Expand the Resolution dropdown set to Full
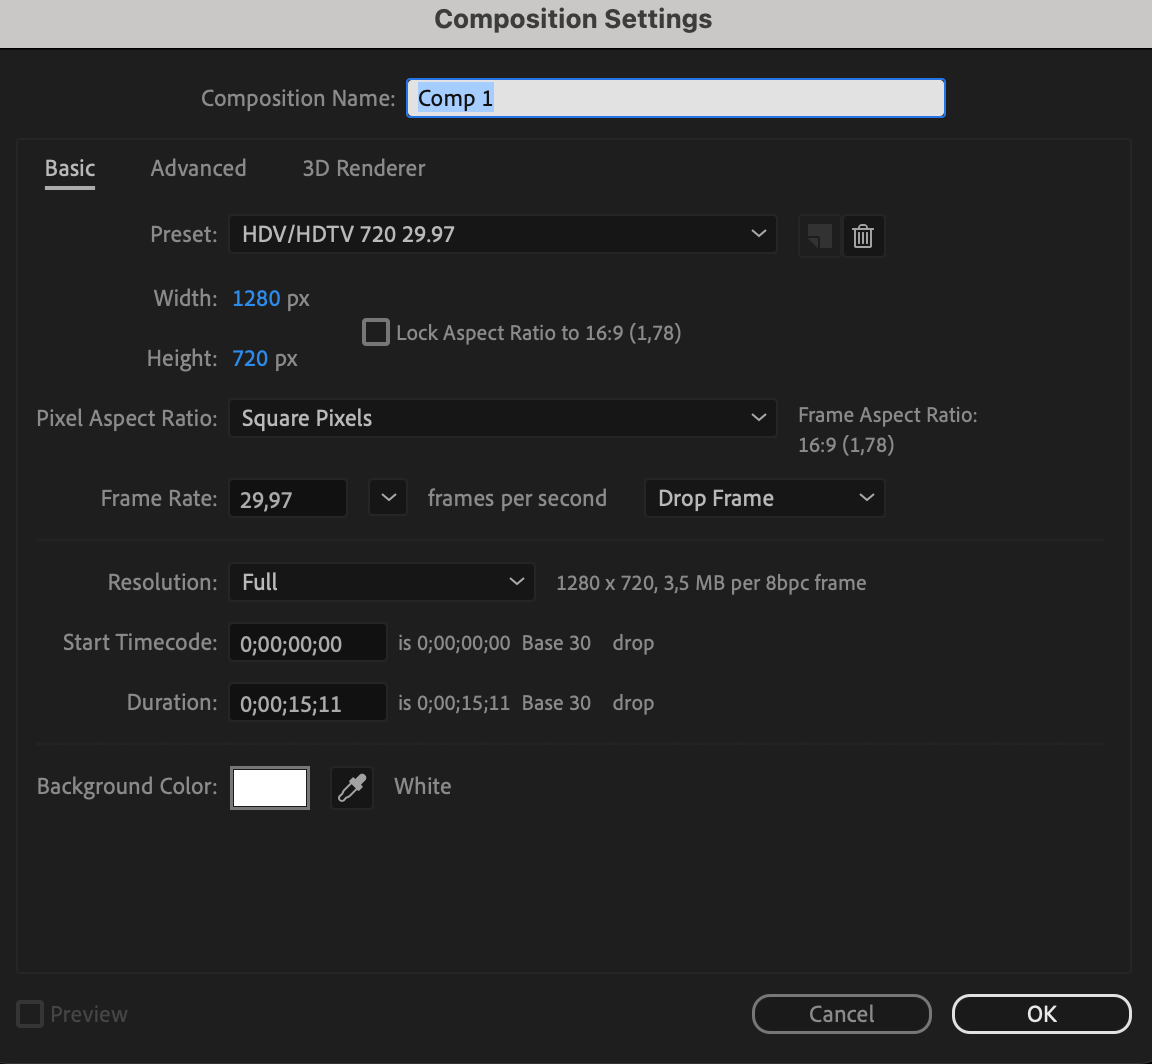 pyautogui.click(x=381, y=582)
